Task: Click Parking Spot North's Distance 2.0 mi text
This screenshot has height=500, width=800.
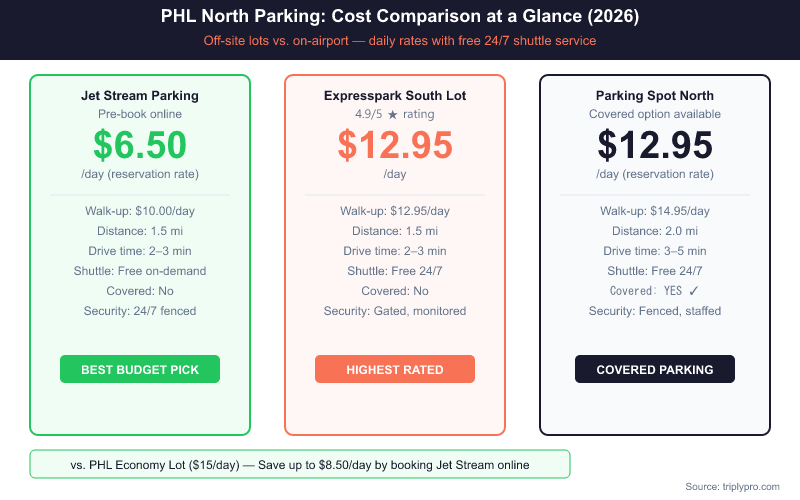Action: point(655,231)
